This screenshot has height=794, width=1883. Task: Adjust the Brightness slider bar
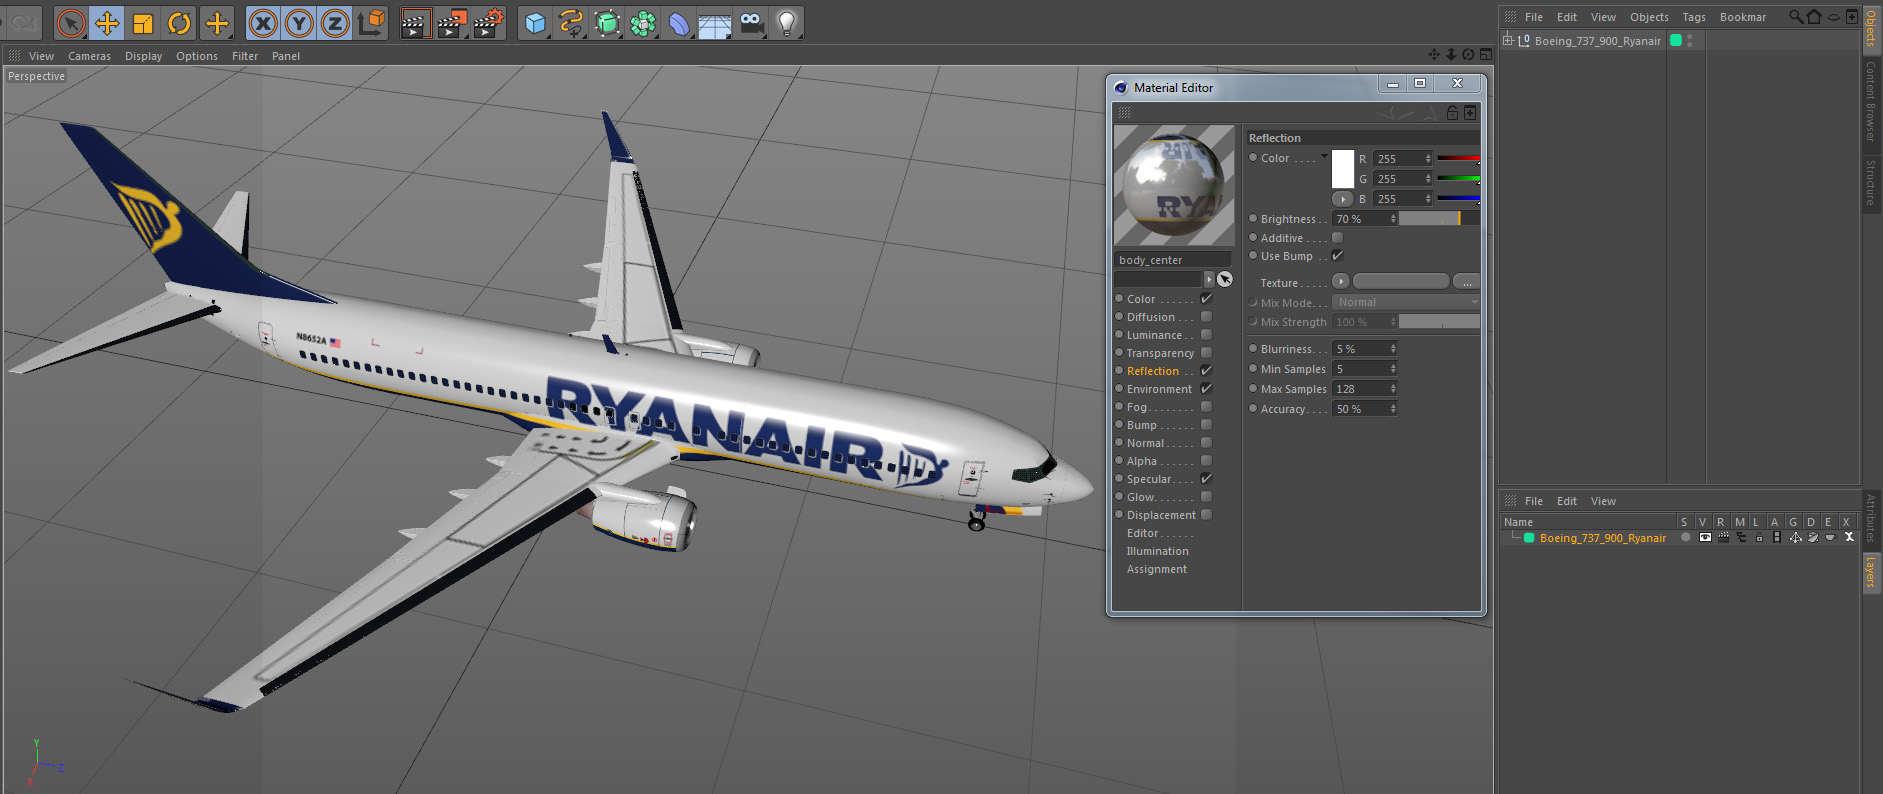(x=1439, y=219)
